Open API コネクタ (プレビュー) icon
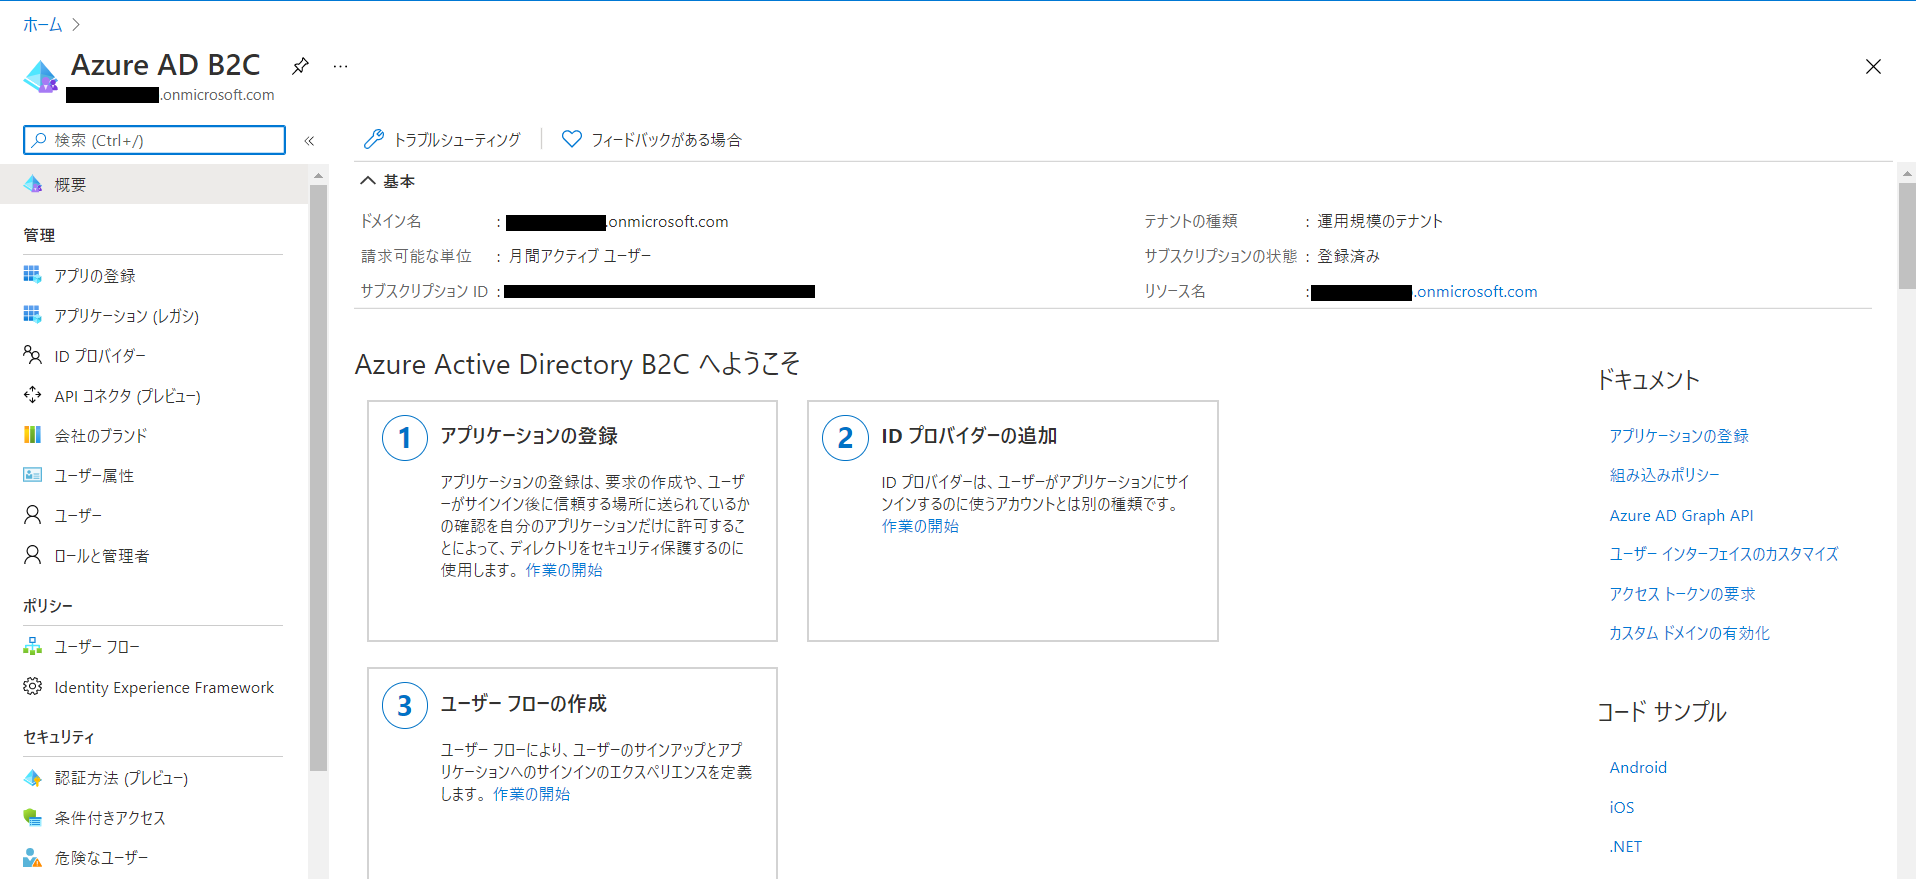Screen dimensions: 1916x879 coord(33,395)
